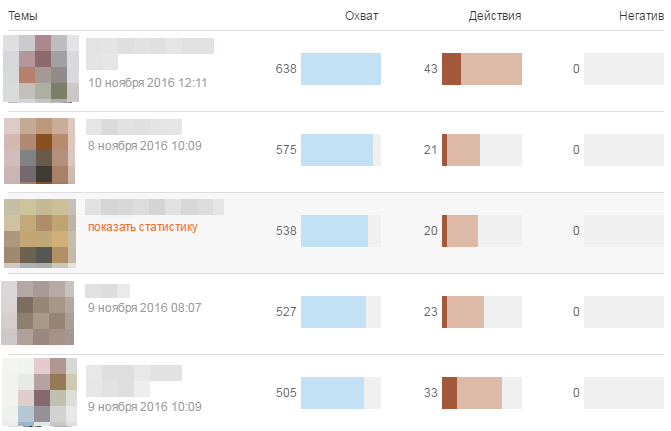
Task: Sort the table by Охват column header
Action: (361, 16)
